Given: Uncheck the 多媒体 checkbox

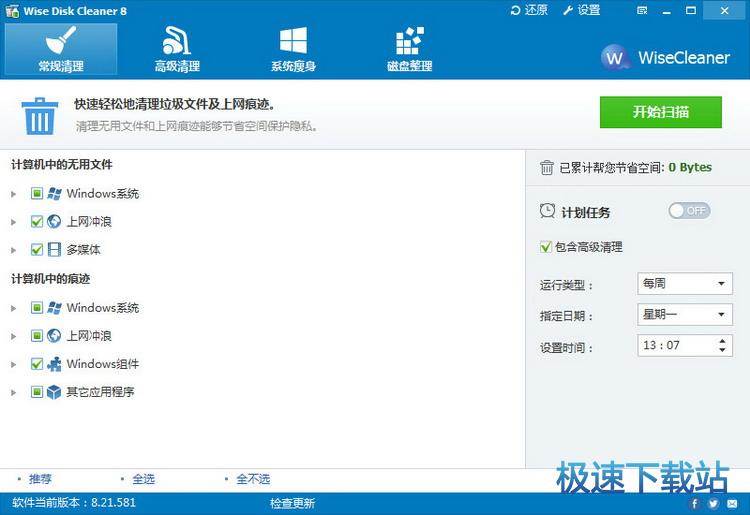Looking at the screenshot, I should click(x=37, y=249).
